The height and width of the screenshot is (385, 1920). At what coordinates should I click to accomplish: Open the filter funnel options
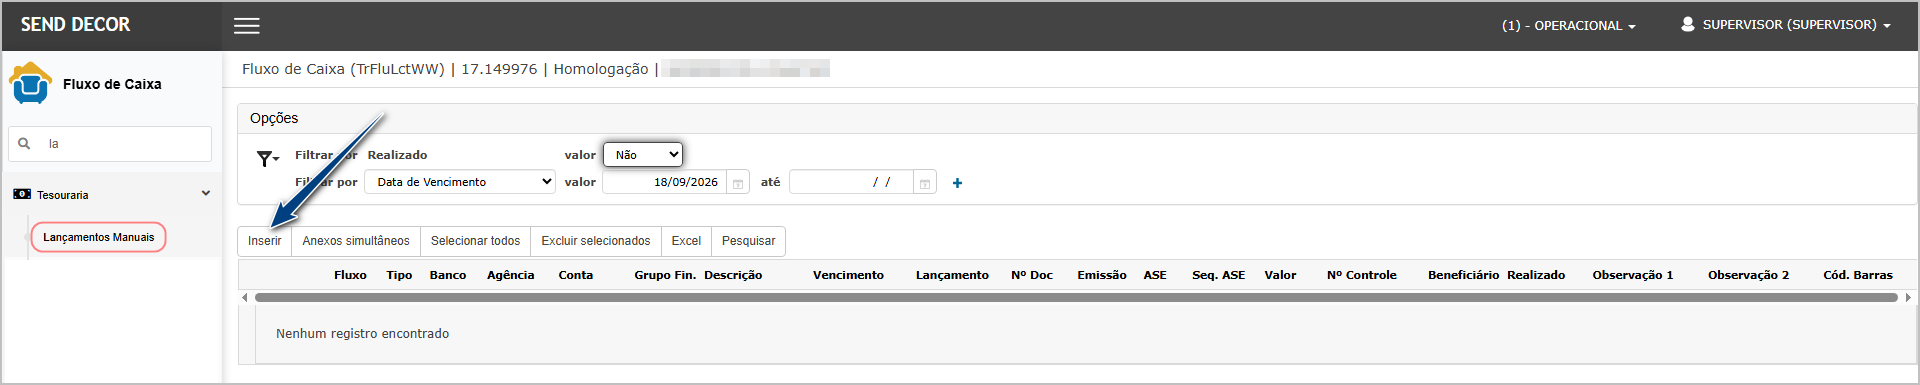[267, 158]
